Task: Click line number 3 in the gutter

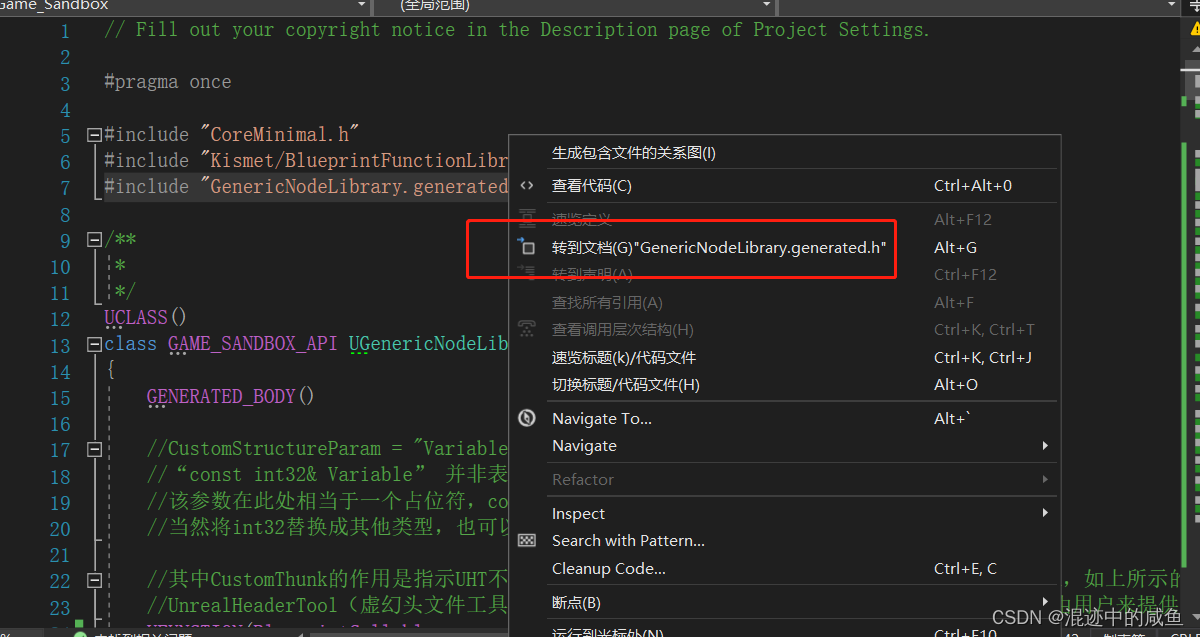Action: point(66,83)
